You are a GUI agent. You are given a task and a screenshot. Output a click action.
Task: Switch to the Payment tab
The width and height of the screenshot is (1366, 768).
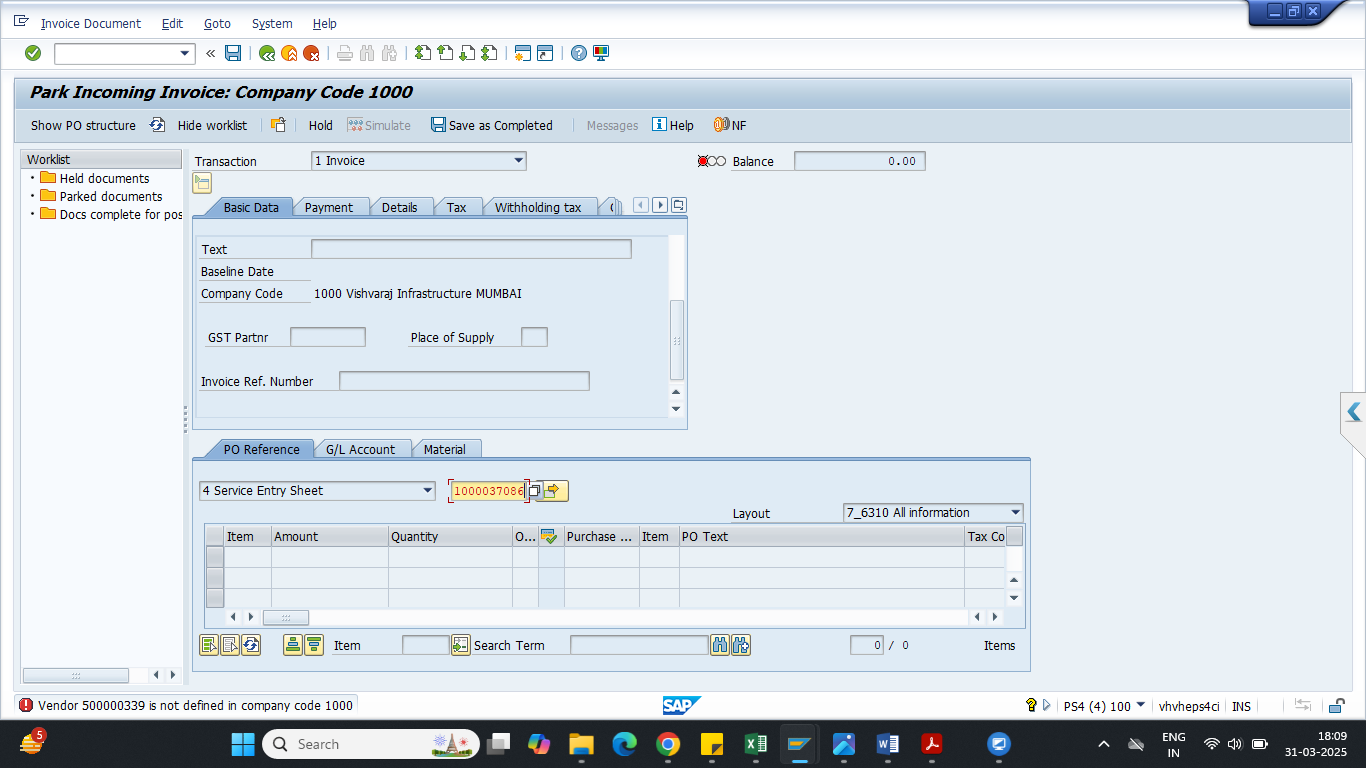pos(328,207)
